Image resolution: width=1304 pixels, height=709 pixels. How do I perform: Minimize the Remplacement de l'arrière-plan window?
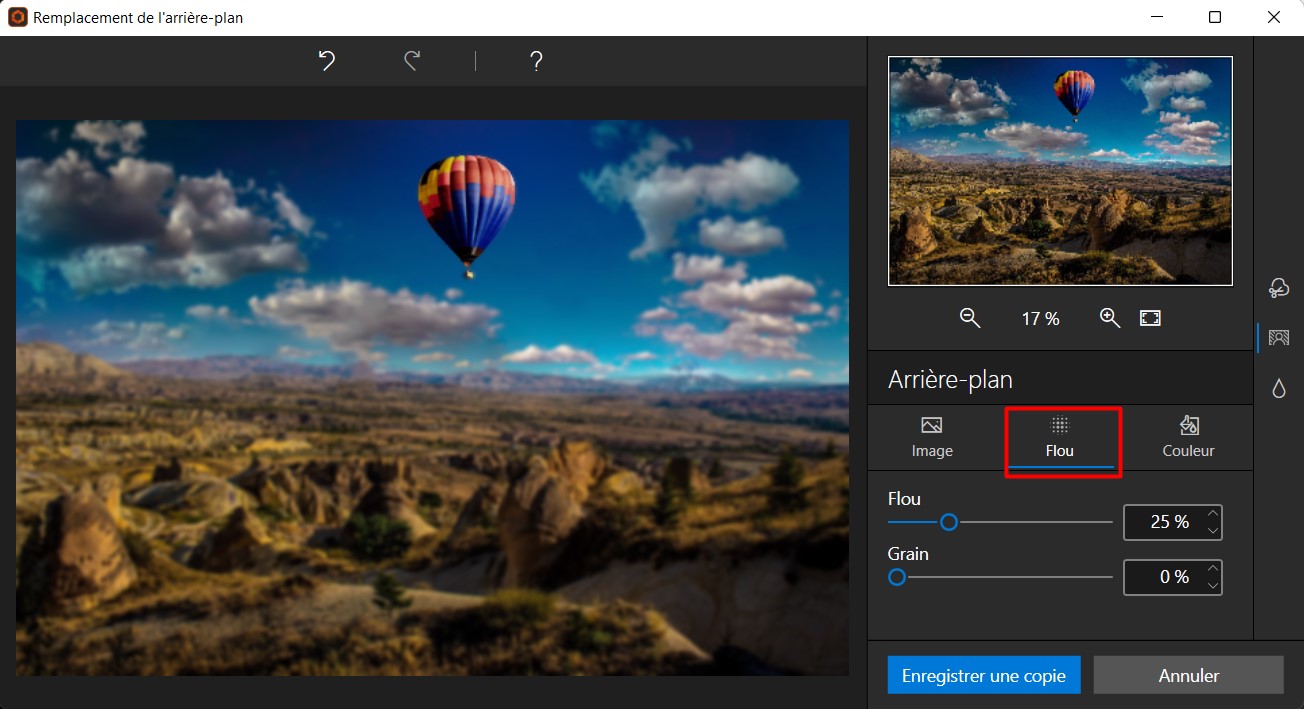[1157, 17]
